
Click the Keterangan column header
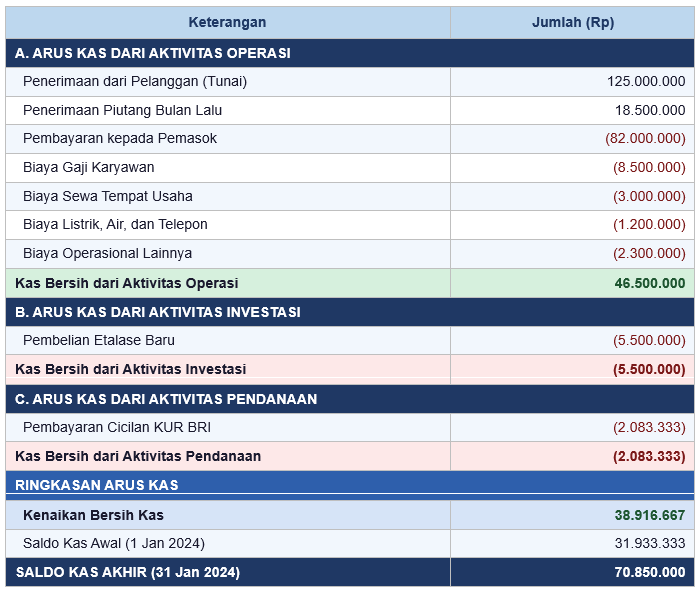pos(227,23)
